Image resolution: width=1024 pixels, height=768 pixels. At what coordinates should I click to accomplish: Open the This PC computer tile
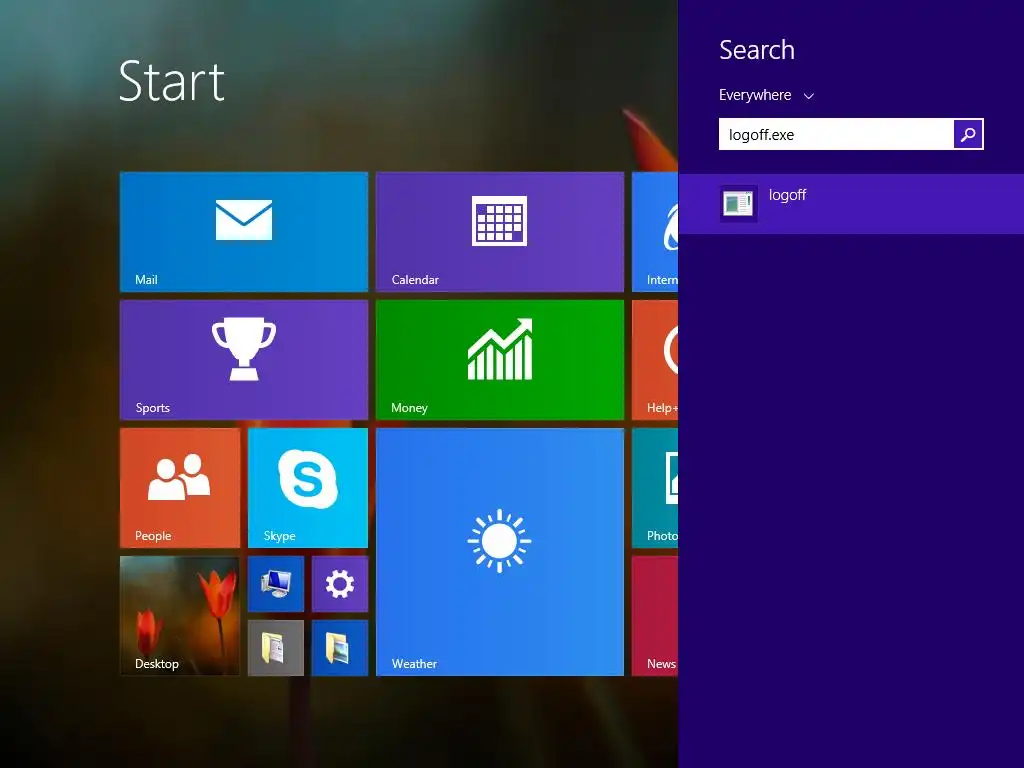(x=276, y=584)
